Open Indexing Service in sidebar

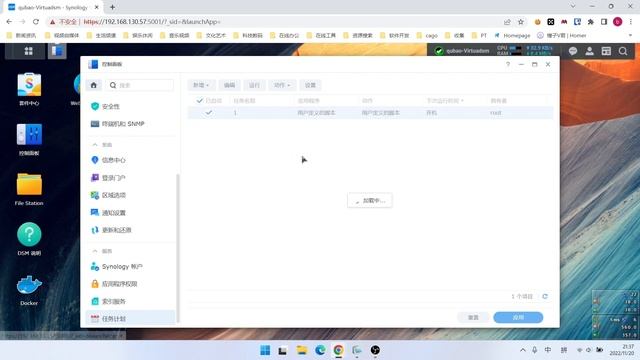(113, 301)
